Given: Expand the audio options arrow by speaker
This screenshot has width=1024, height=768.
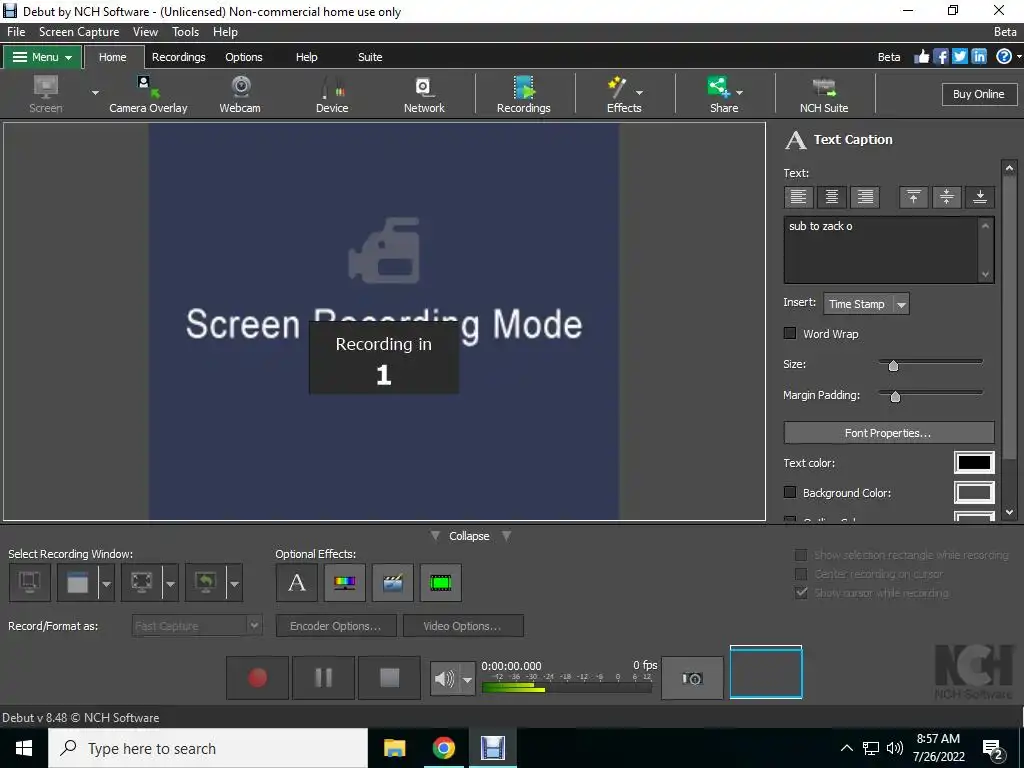Looking at the screenshot, I should tap(467, 679).
